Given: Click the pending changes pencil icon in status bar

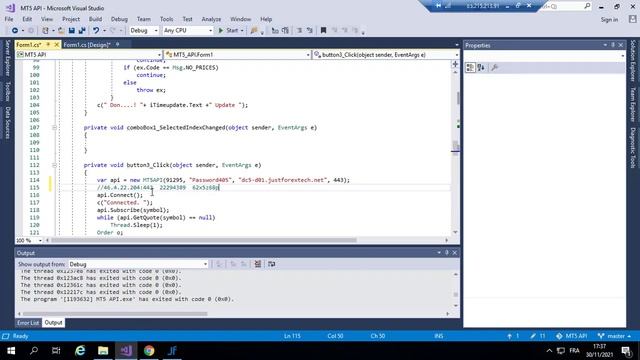Looking at the screenshot, I should point(533,336).
